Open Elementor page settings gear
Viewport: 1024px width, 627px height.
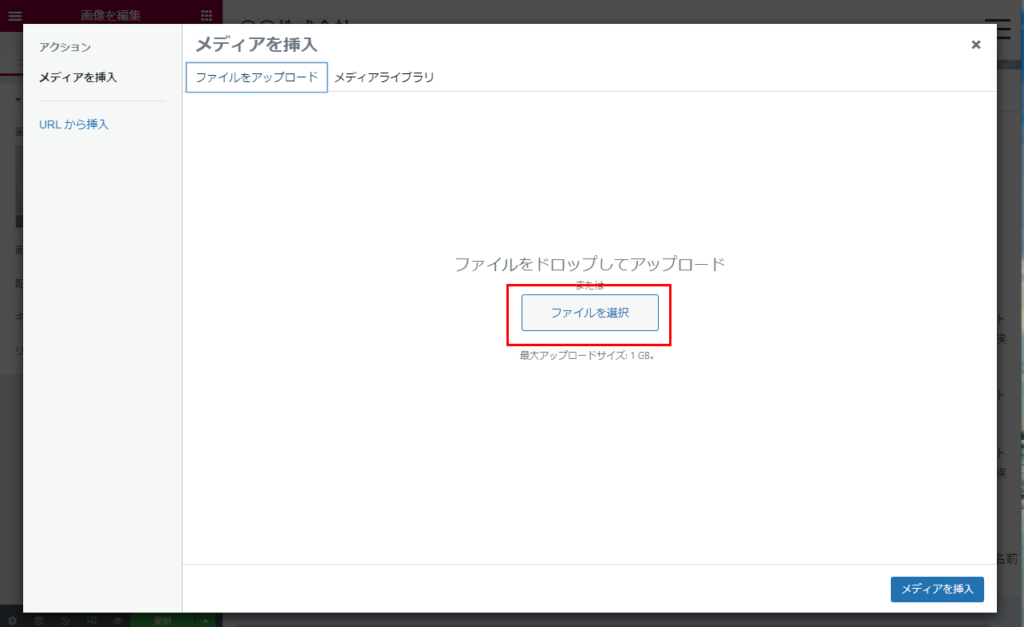13,620
